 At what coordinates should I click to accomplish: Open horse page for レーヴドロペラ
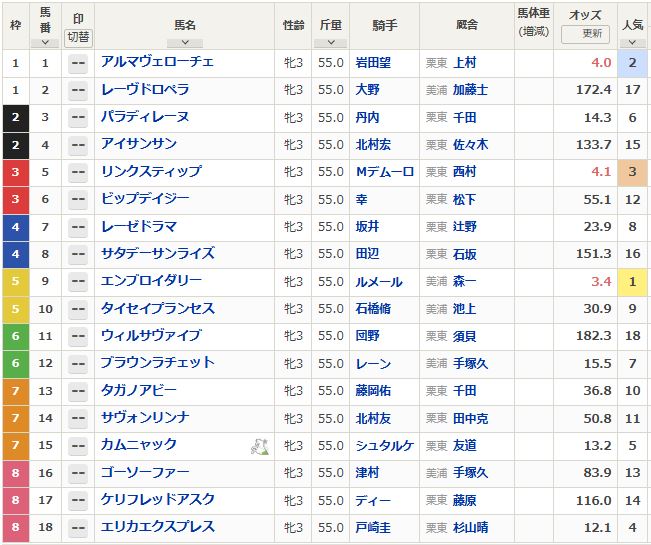click(x=145, y=90)
